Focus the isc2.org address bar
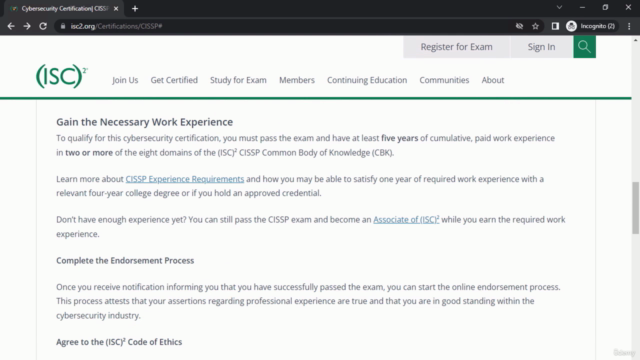 (x=286, y=26)
